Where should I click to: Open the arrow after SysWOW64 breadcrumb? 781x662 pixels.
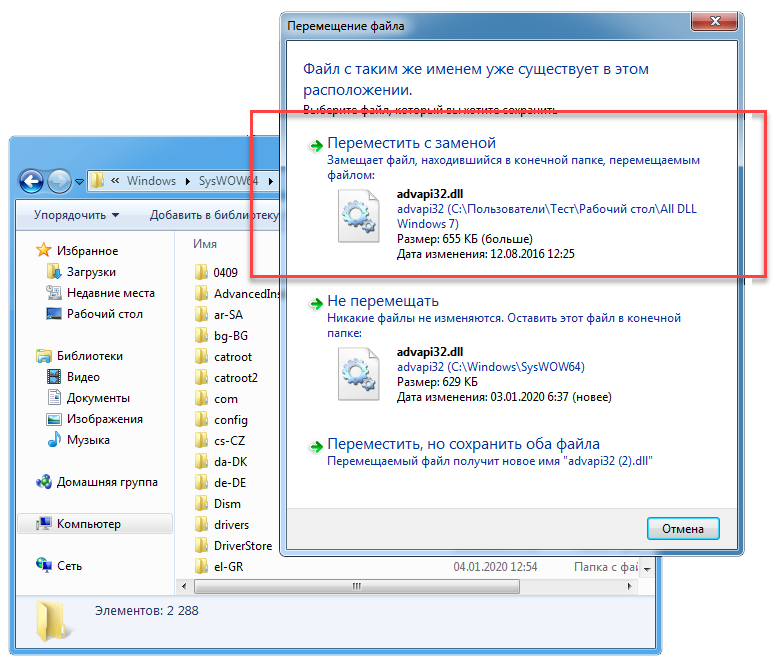[x=270, y=181]
